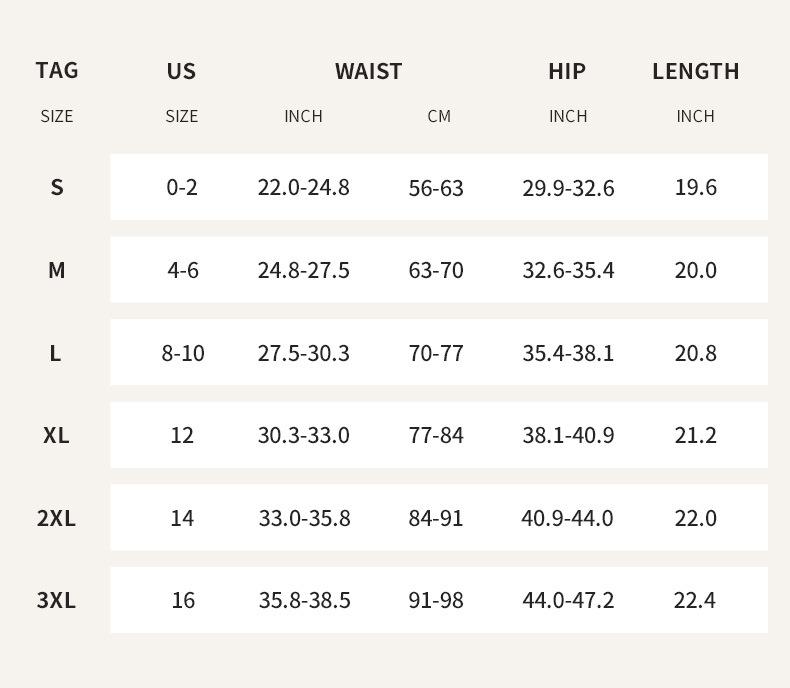
Task: Select the S tag size label
Action: click(57, 187)
